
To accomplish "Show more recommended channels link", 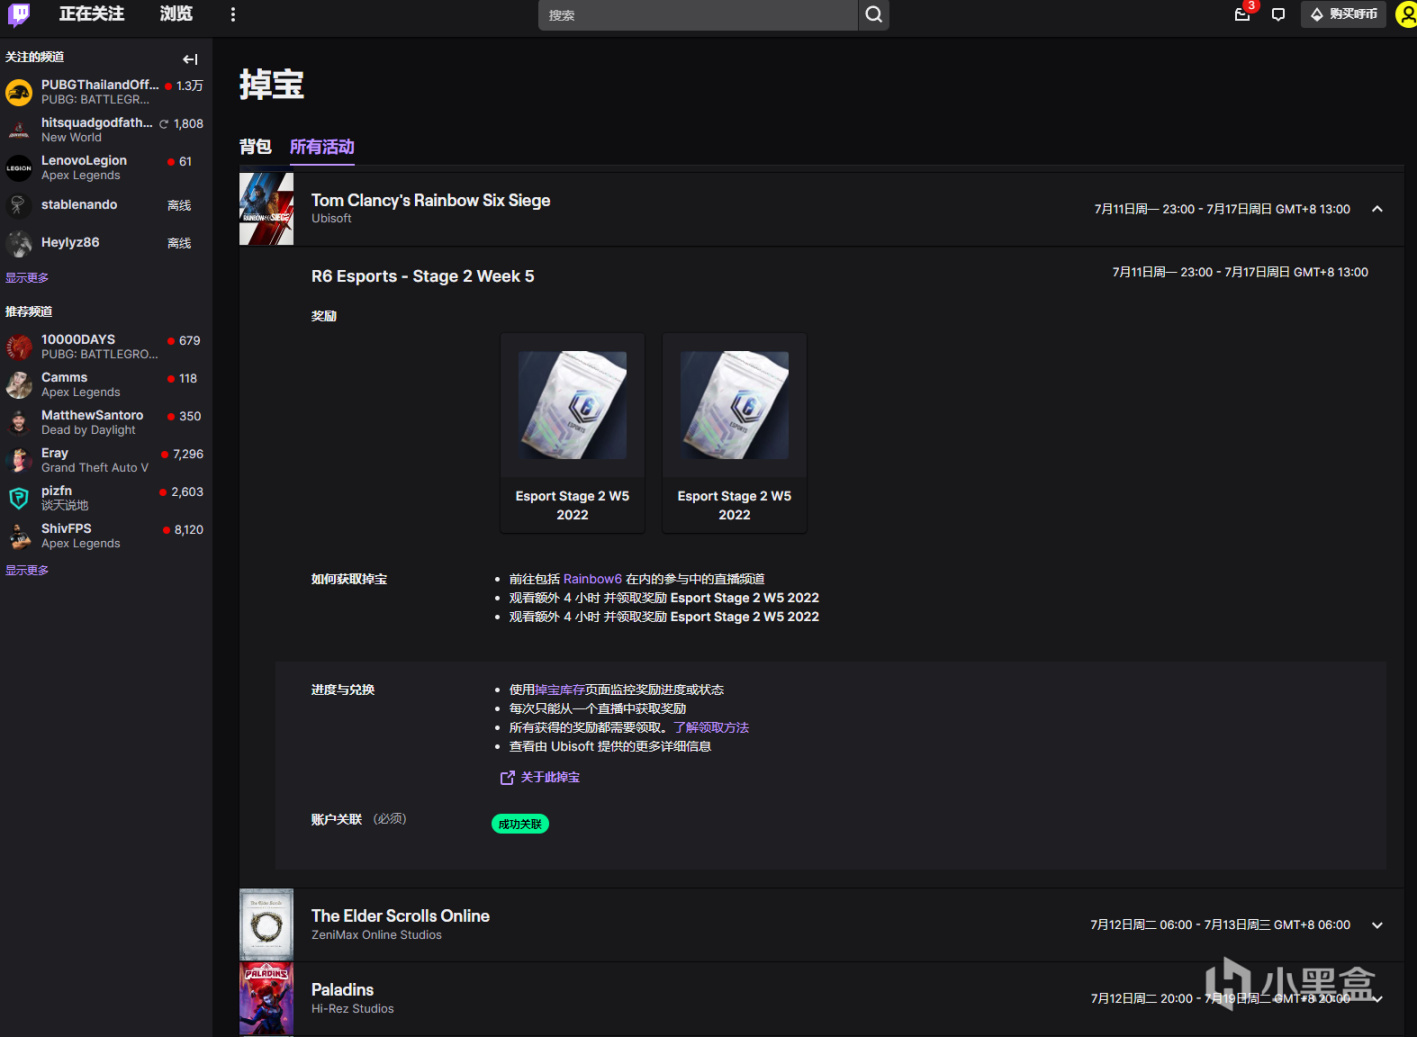I will click(x=27, y=570).
